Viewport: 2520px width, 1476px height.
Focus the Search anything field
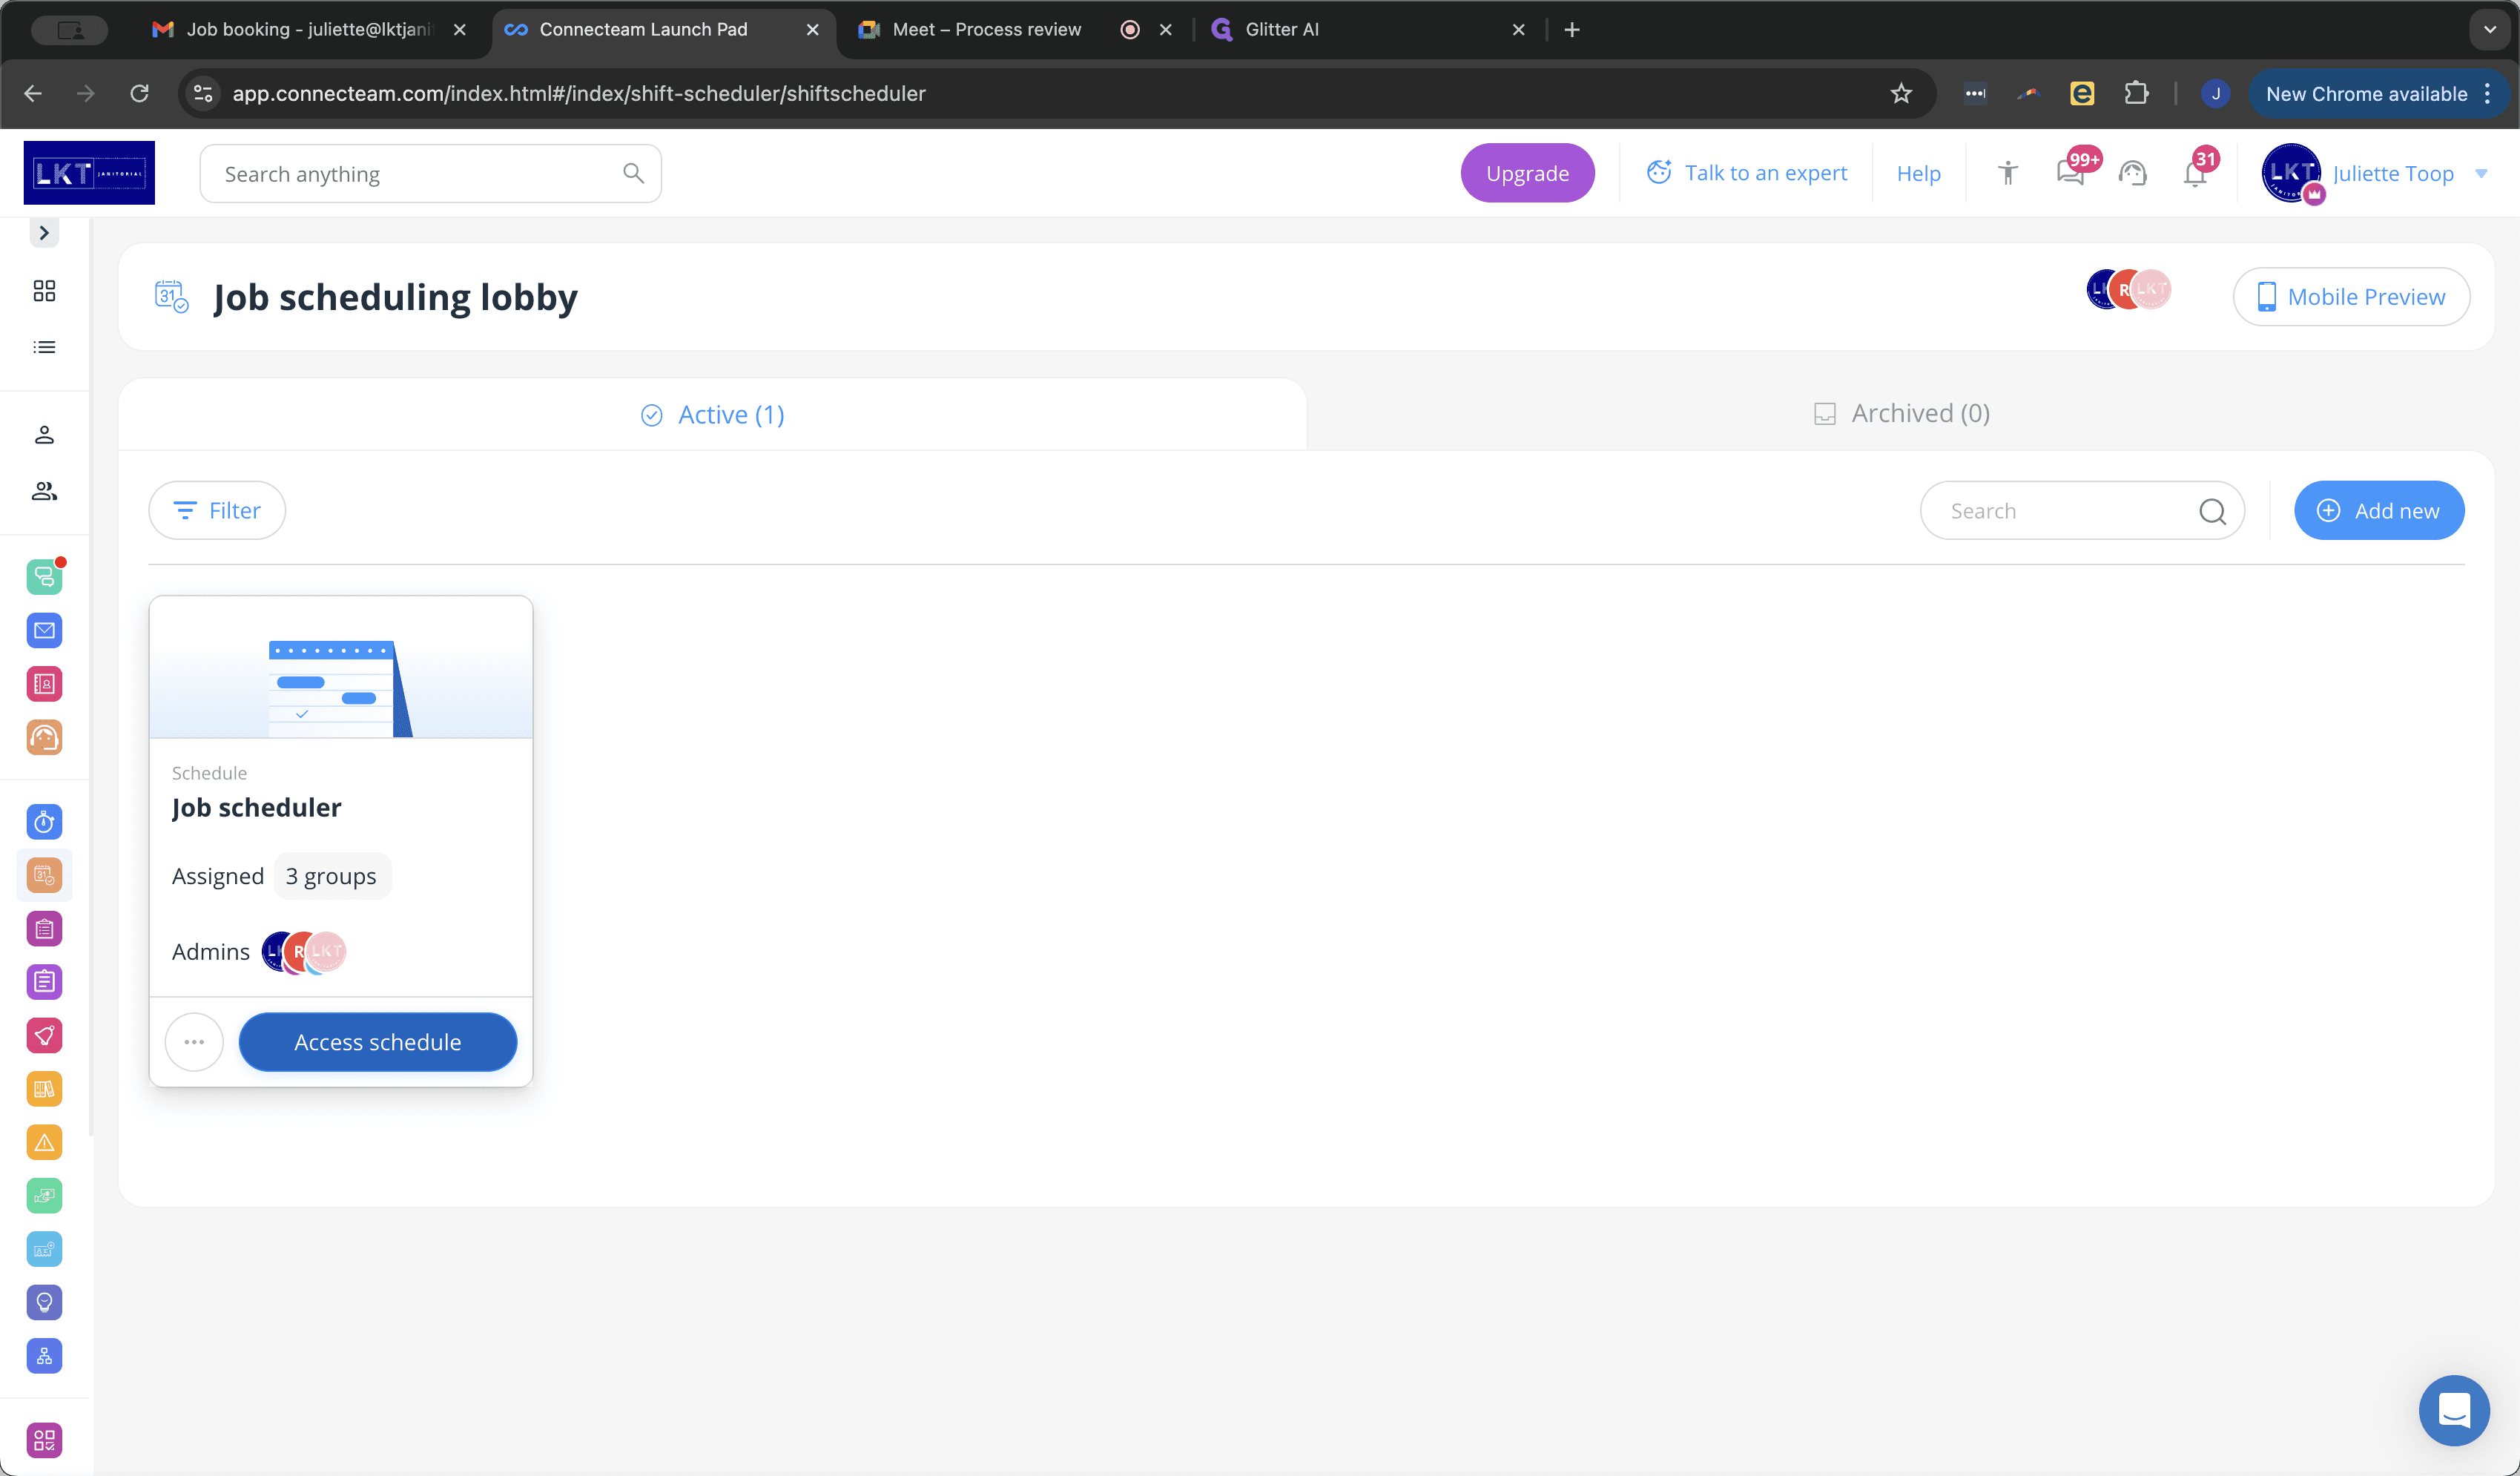pos(430,174)
